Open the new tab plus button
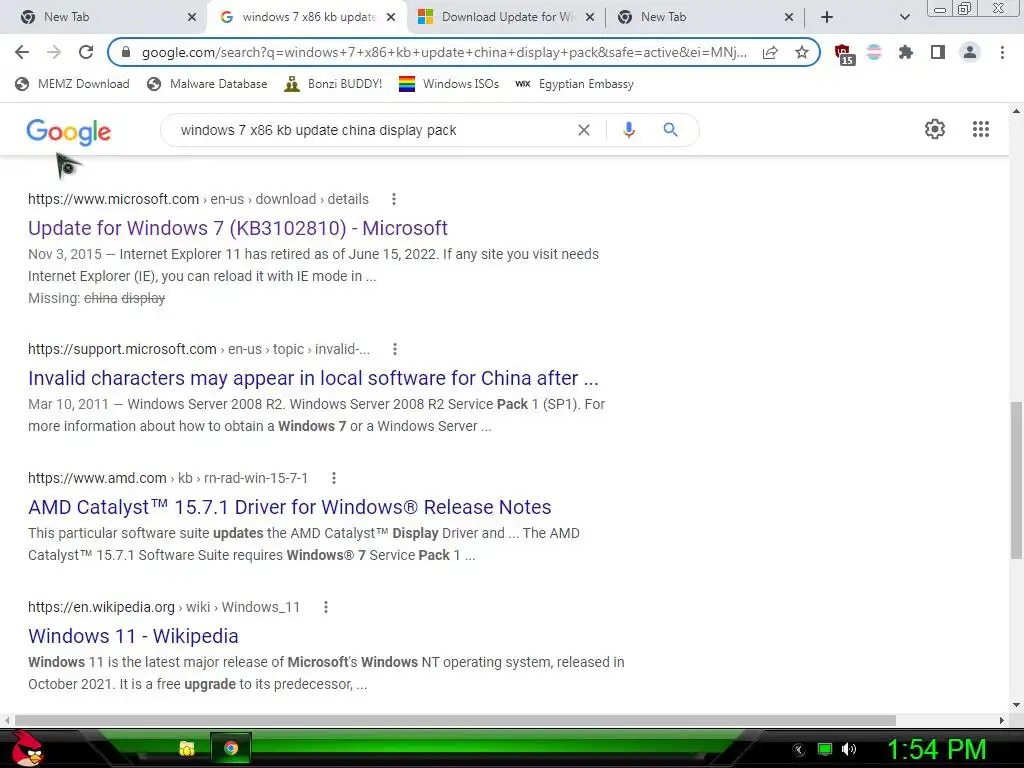1024x768 pixels. tap(827, 18)
